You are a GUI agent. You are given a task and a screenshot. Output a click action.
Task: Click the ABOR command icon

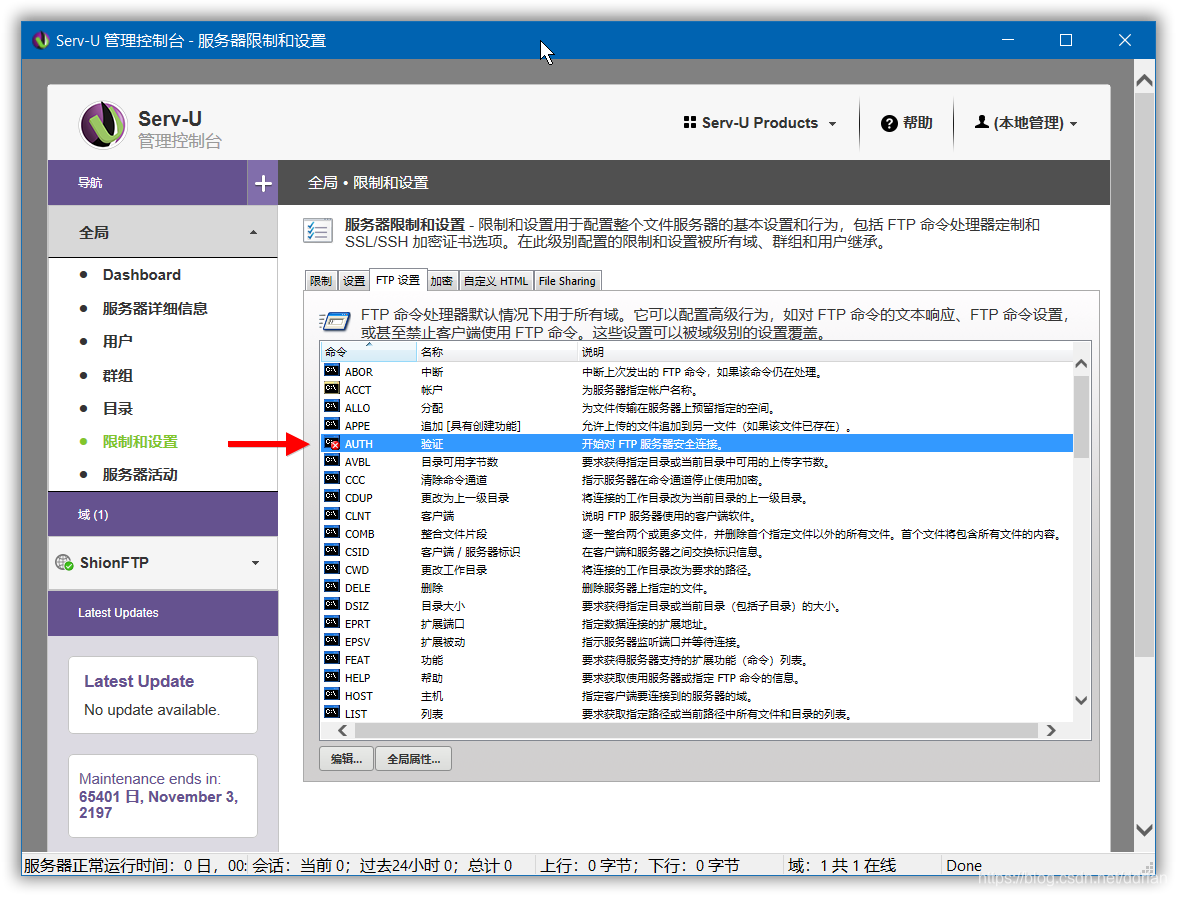(x=332, y=371)
